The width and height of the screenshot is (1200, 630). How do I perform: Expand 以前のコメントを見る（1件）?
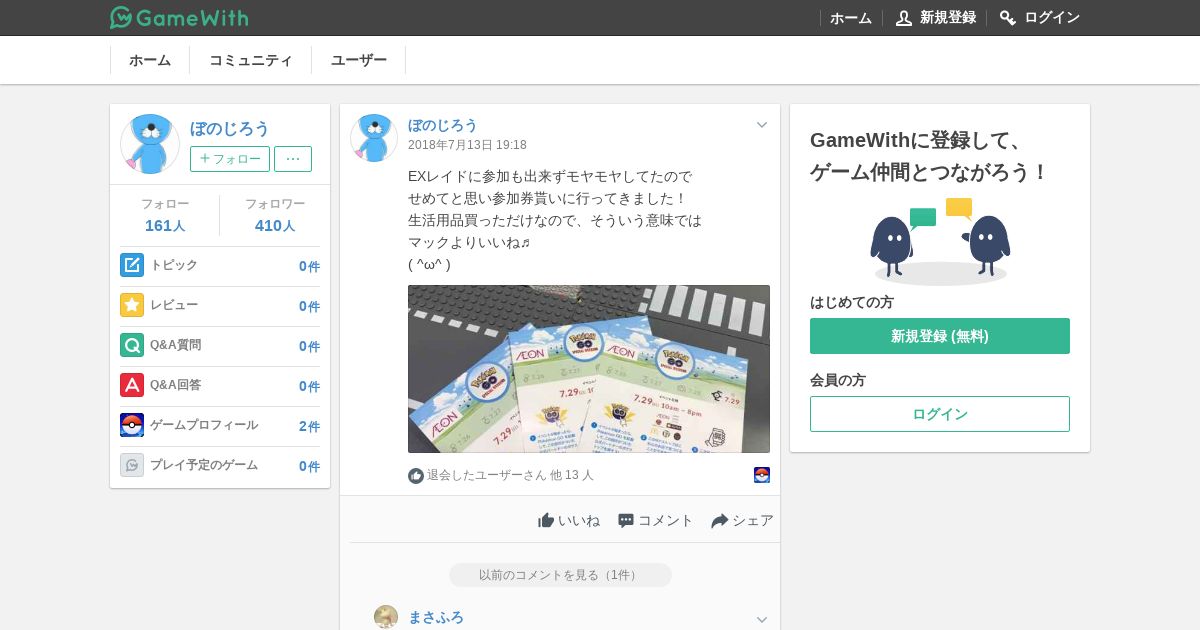click(x=560, y=575)
